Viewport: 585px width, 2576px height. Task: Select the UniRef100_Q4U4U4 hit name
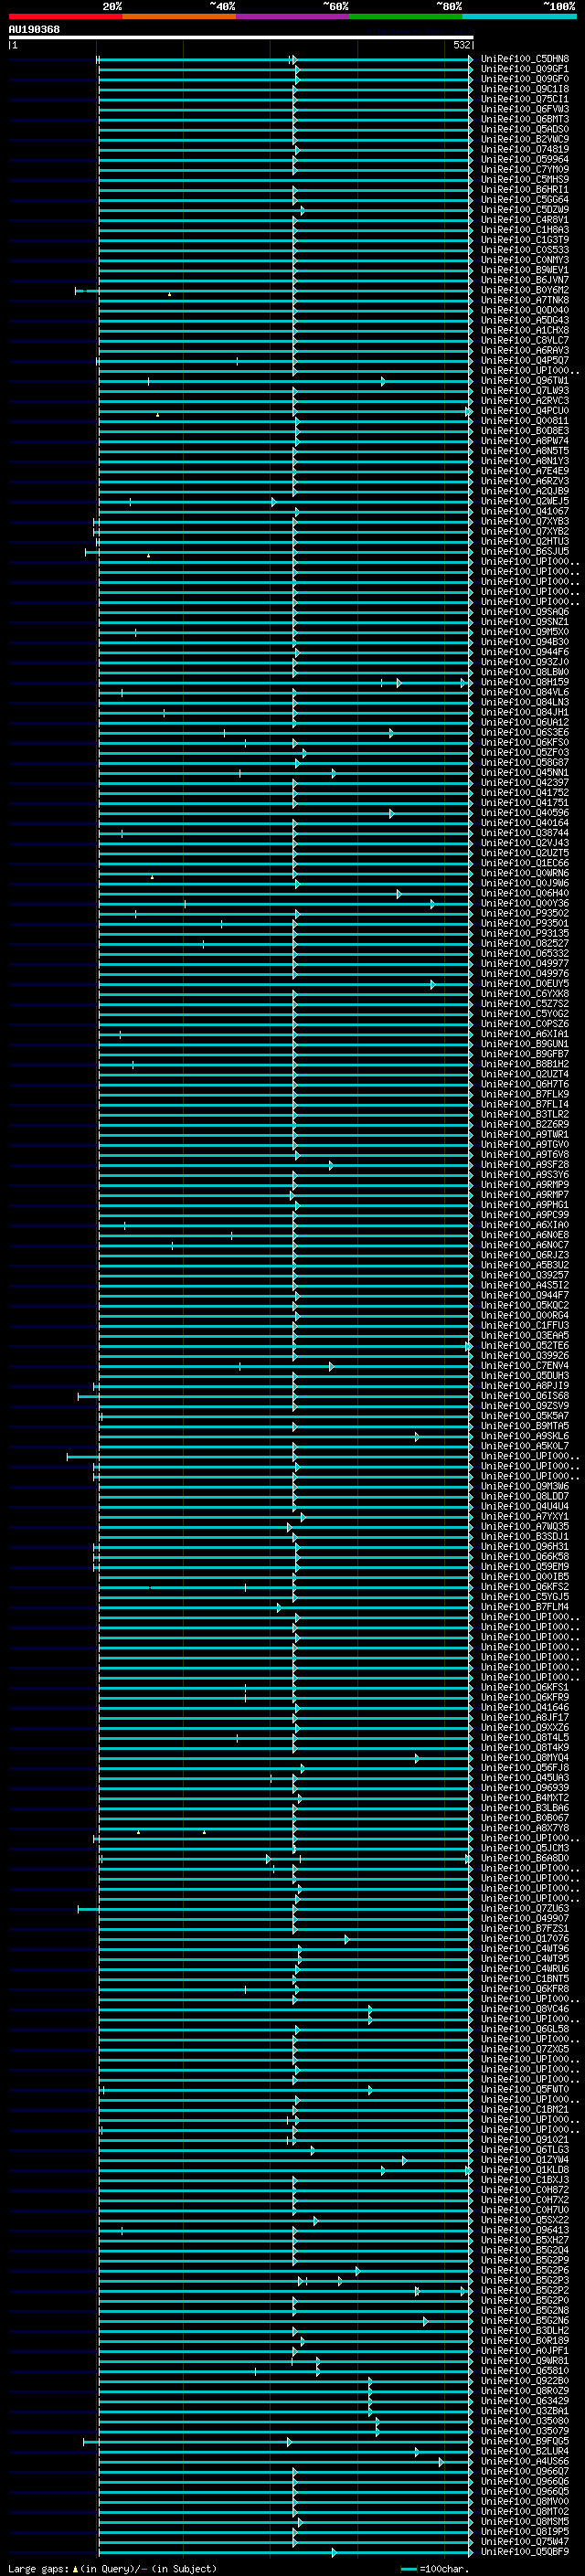click(525, 1506)
